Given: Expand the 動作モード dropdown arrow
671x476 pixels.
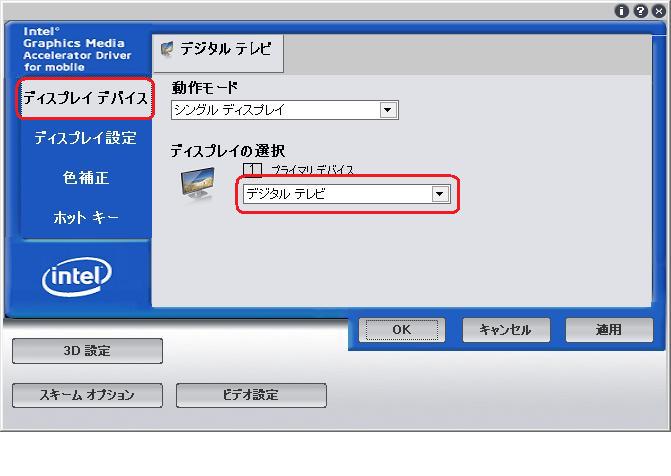Looking at the screenshot, I should 388,110.
